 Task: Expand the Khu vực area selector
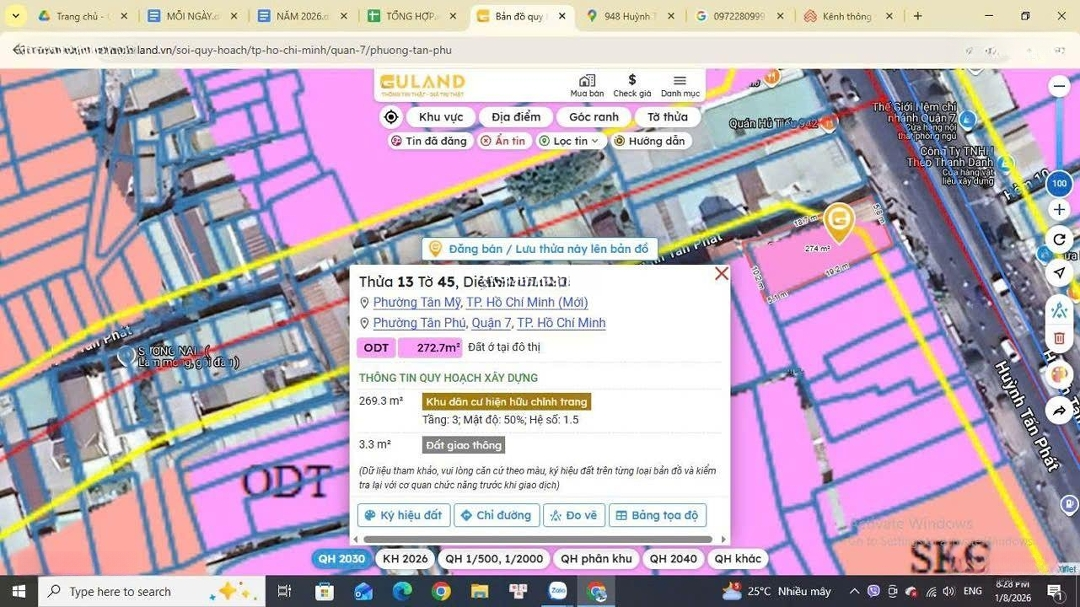[x=441, y=117]
